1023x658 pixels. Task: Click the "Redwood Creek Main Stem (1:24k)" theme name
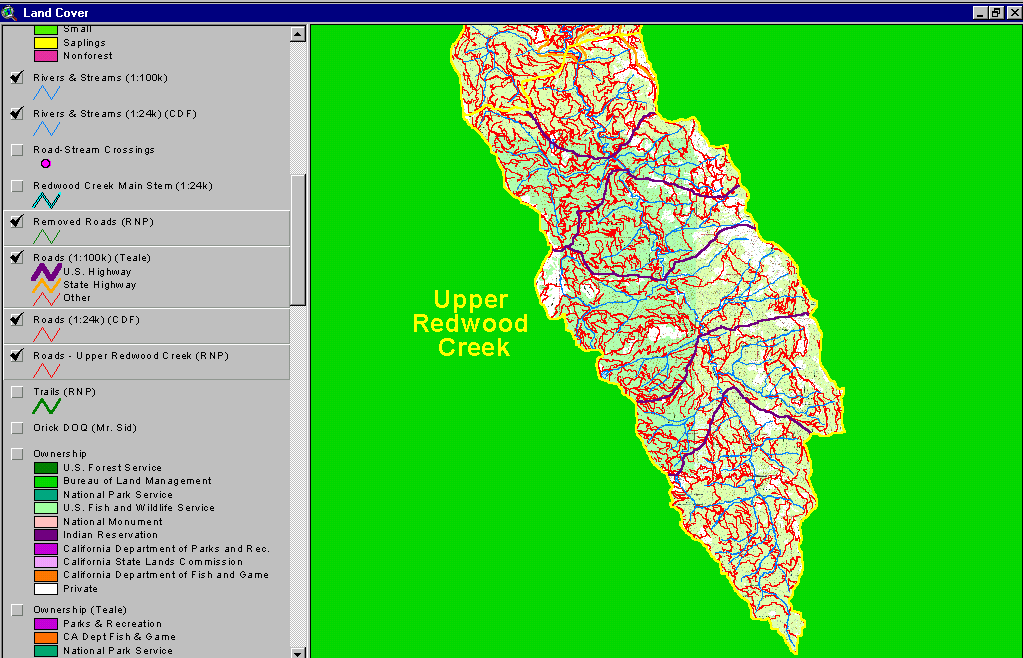point(123,186)
